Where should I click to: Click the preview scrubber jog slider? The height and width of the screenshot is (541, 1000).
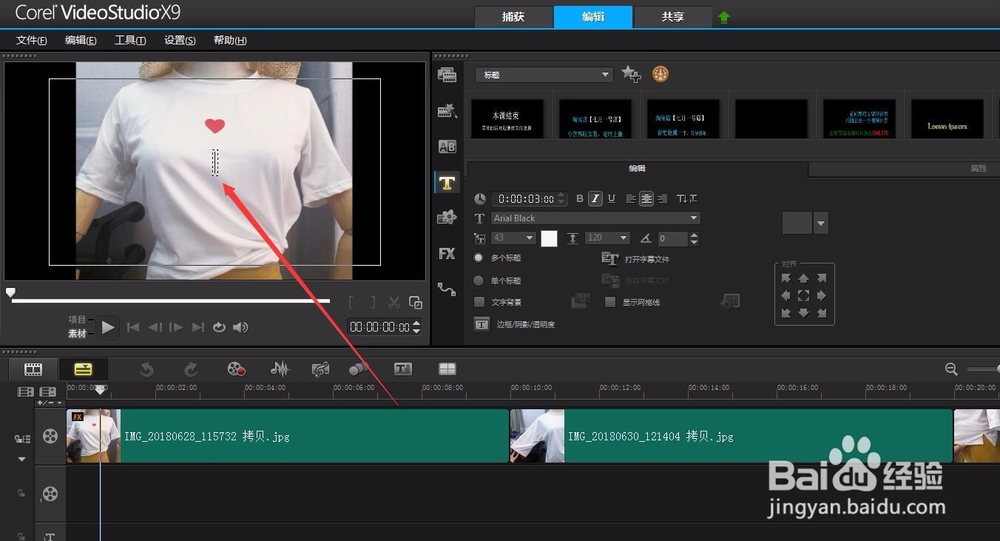coord(10,293)
